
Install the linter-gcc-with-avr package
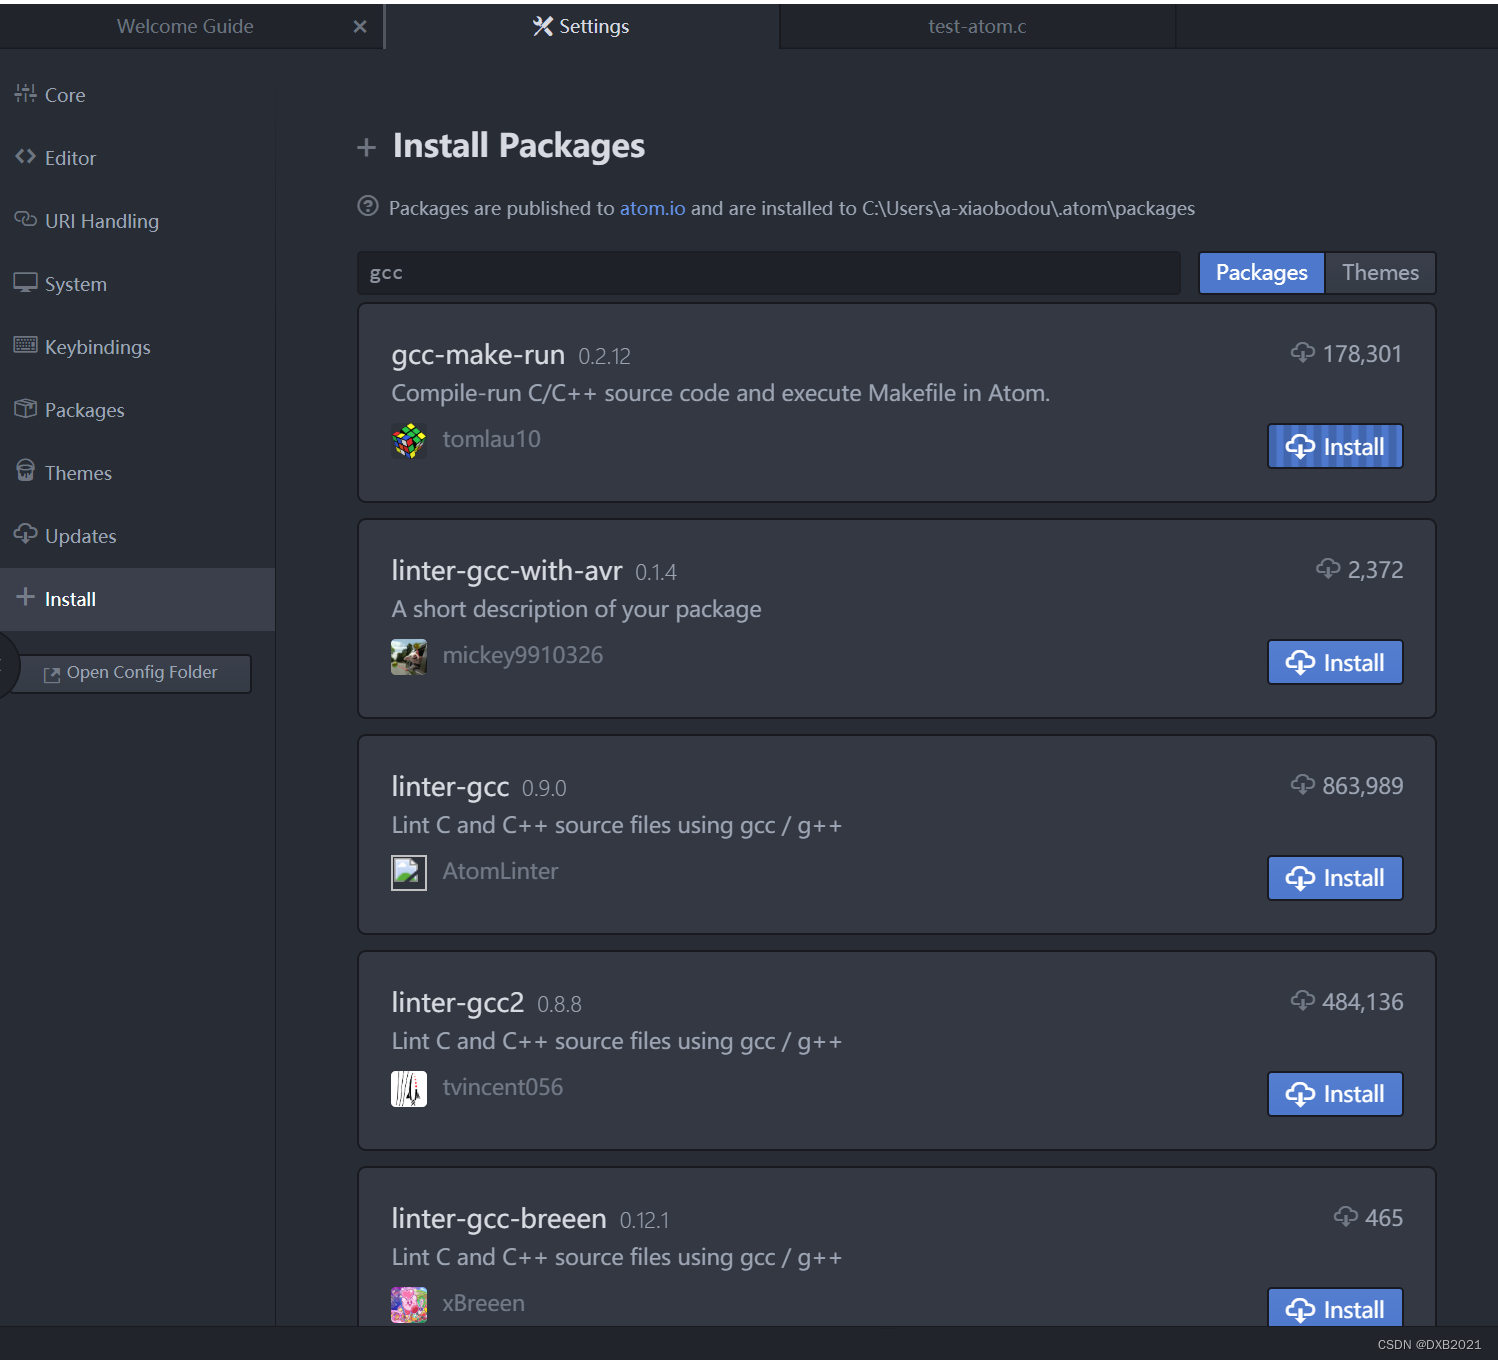[1335, 662]
